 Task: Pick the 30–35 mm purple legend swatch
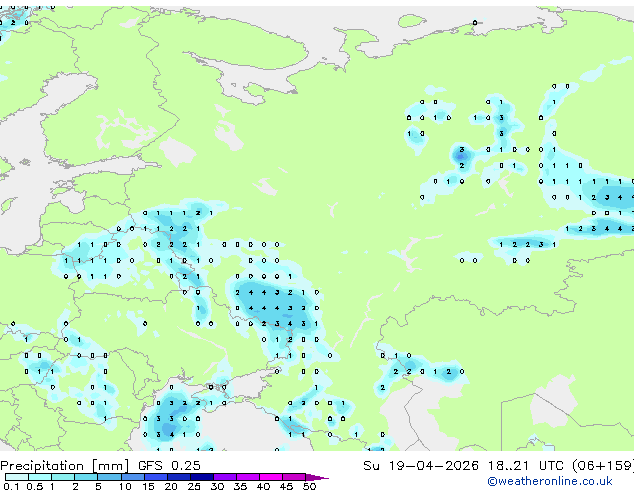(224, 477)
